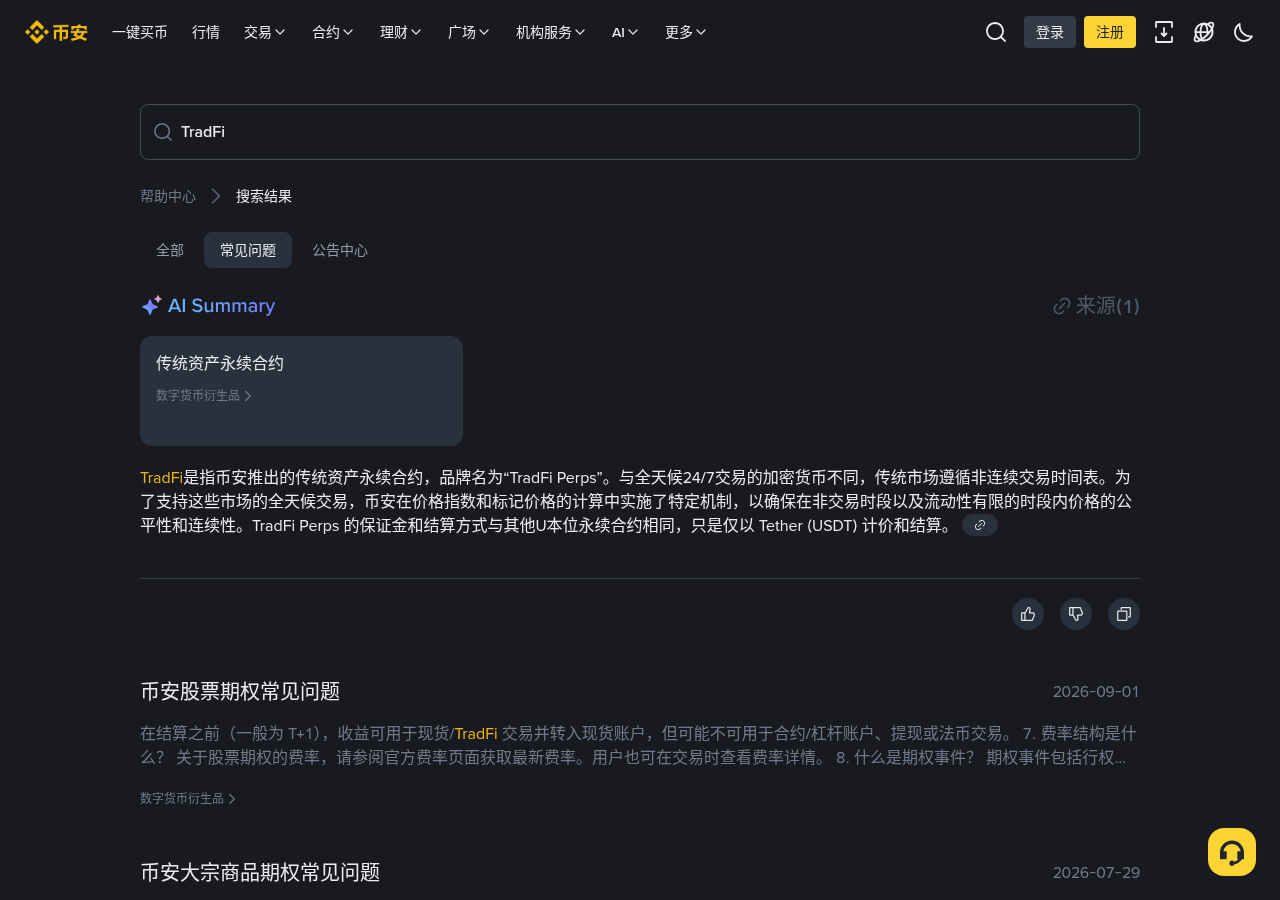
Task: Switch to the 公告中心 tab
Action: pos(340,250)
